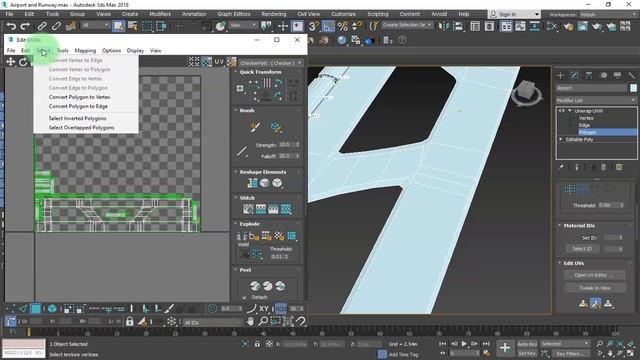Toggle Unwrap UVW modifier visibility eye
This screenshot has height=360, width=640.
tap(562, 111)
